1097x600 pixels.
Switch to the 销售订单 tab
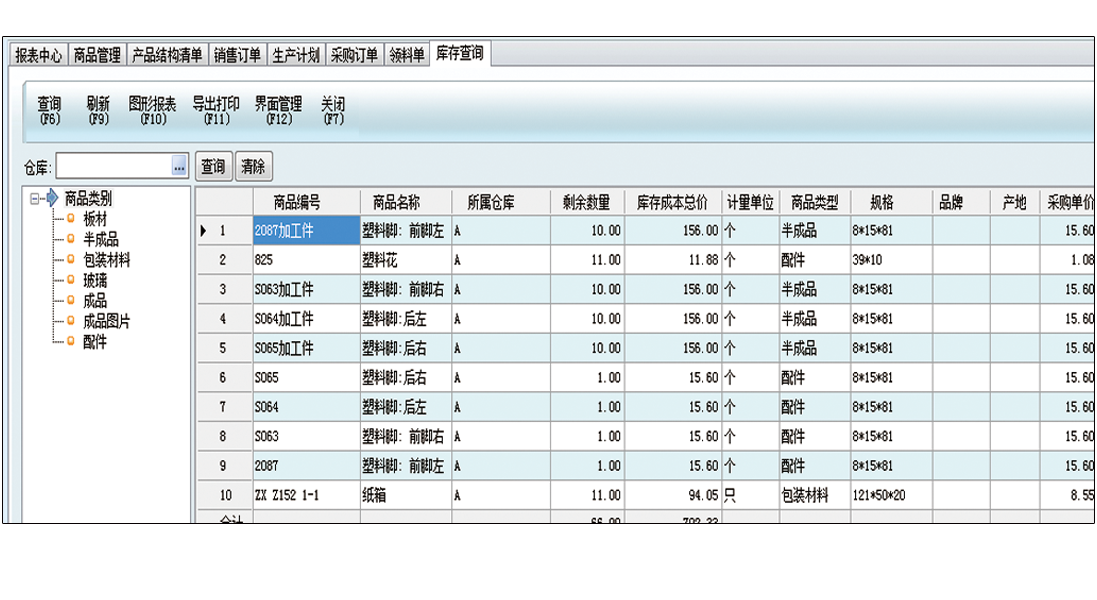tap(237, 56)
